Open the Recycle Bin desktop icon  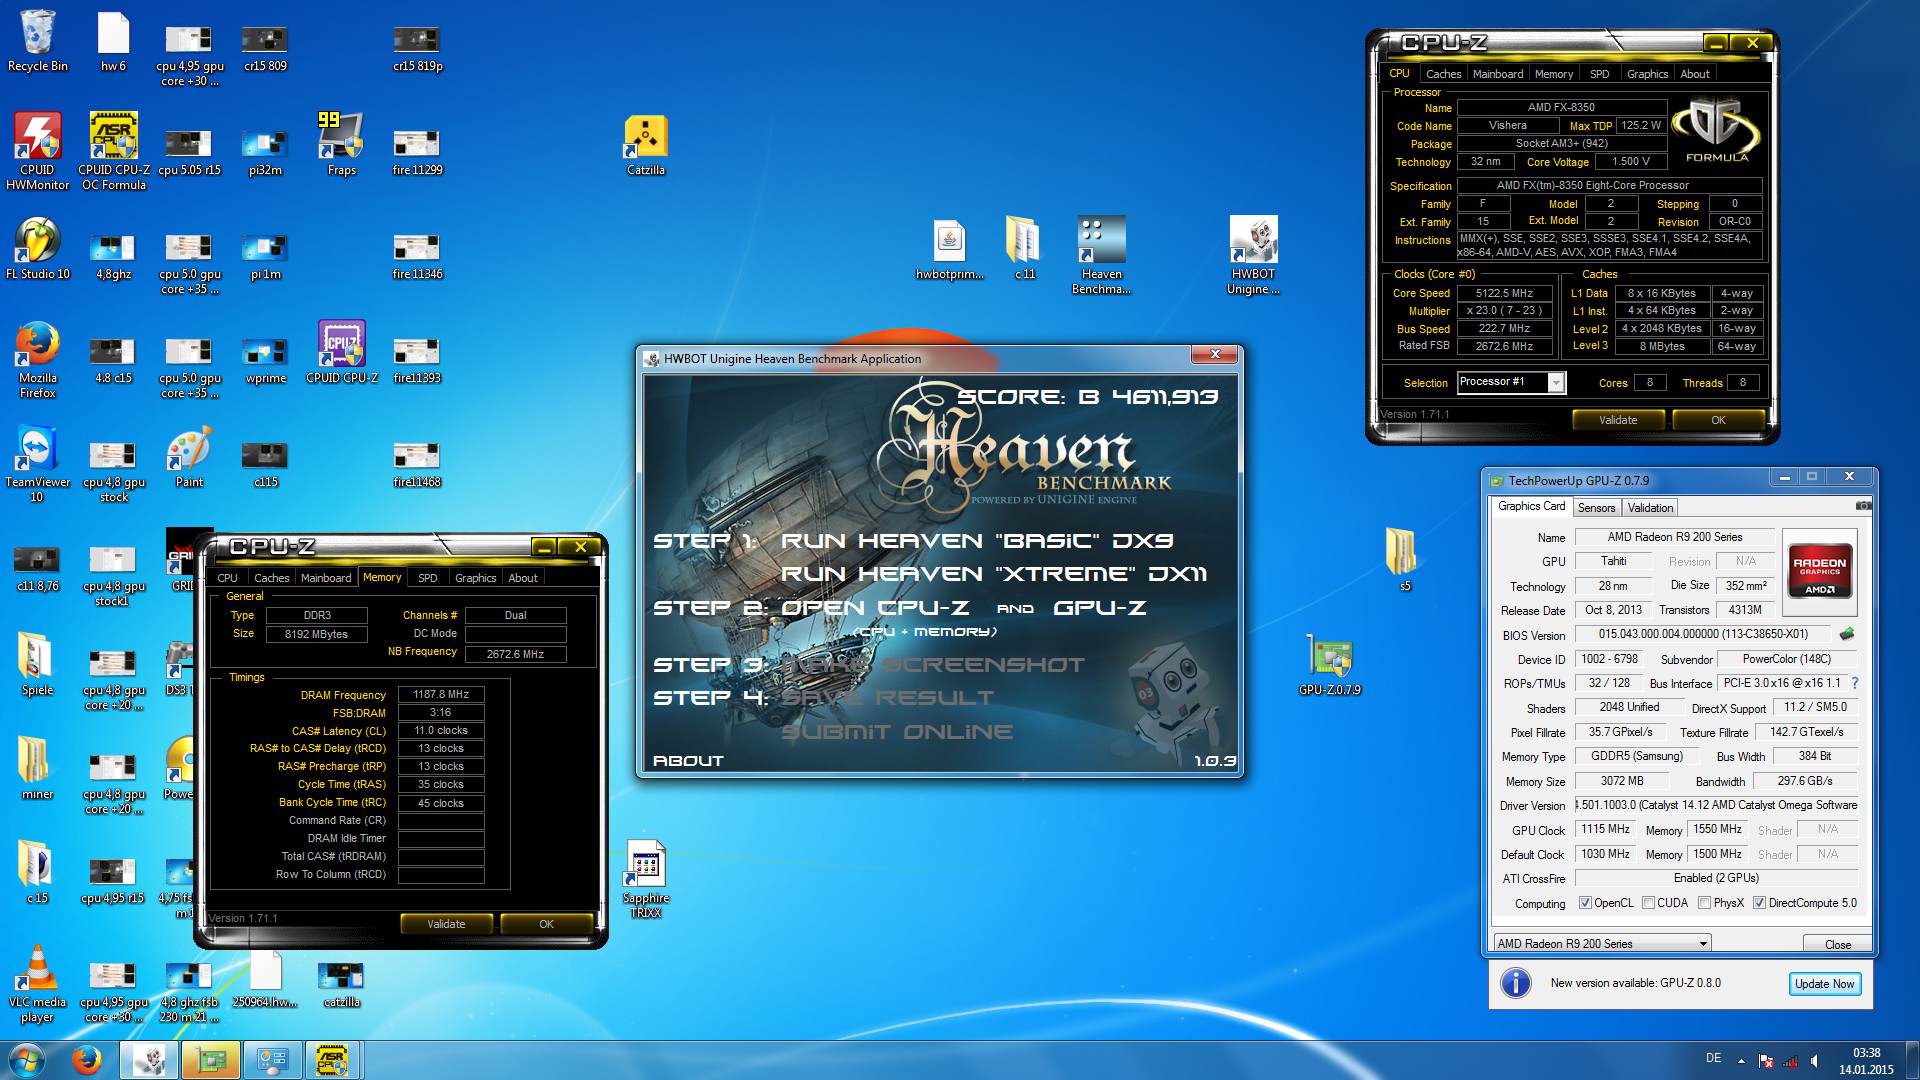[37, 40]
